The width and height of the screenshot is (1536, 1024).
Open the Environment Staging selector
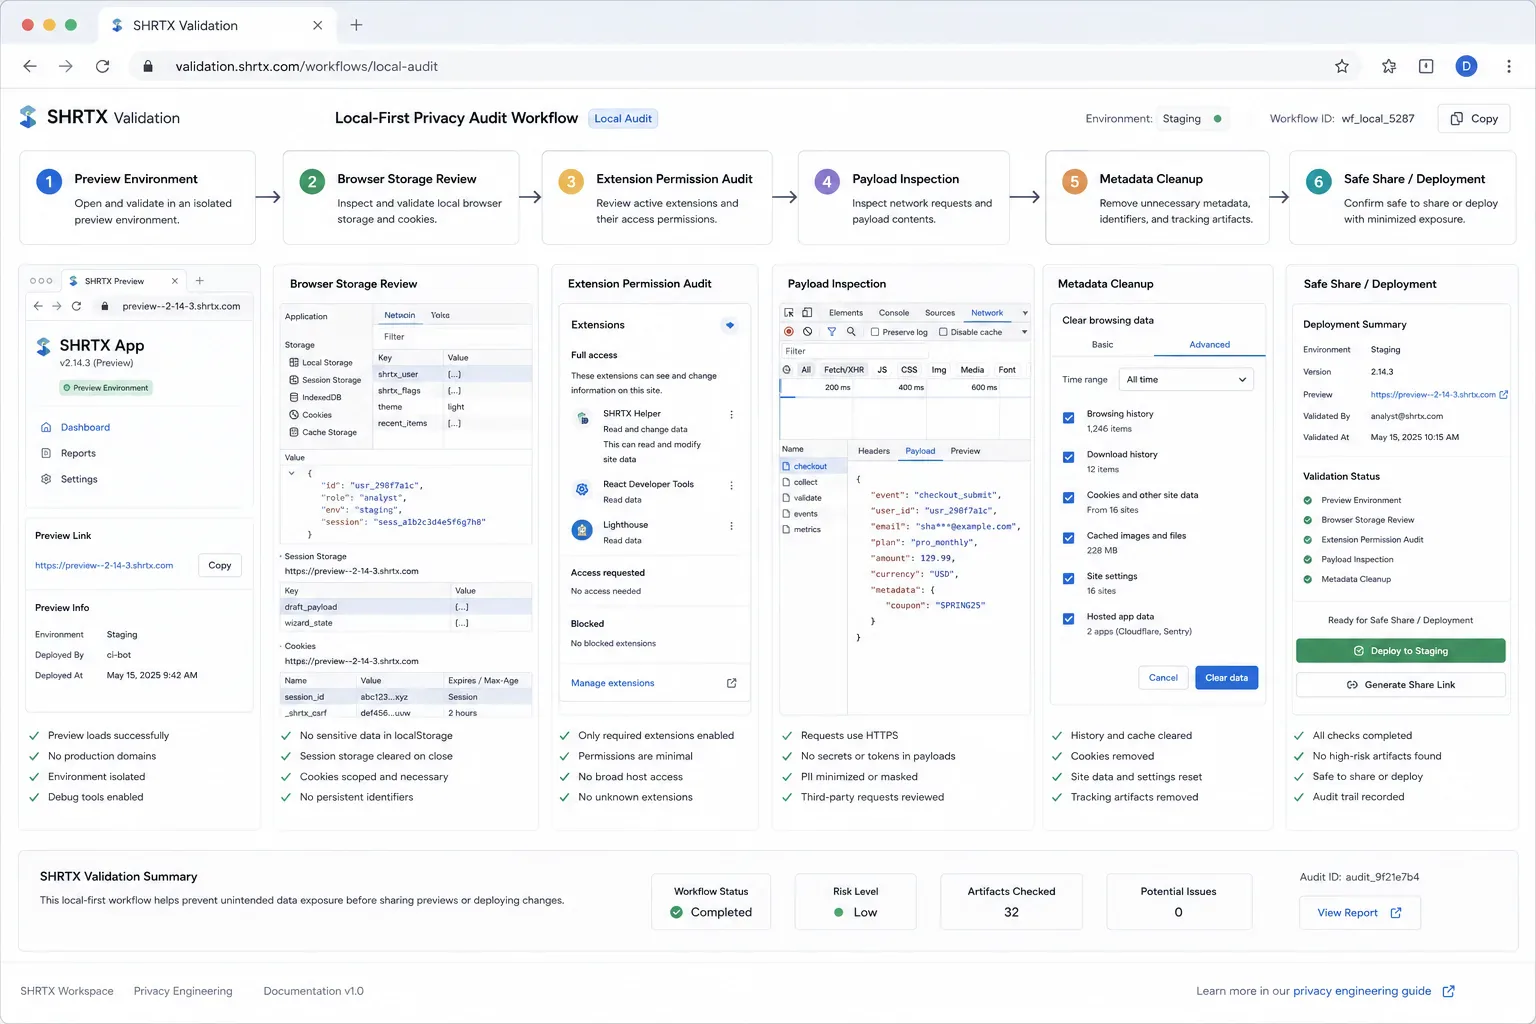point(1194,119)
